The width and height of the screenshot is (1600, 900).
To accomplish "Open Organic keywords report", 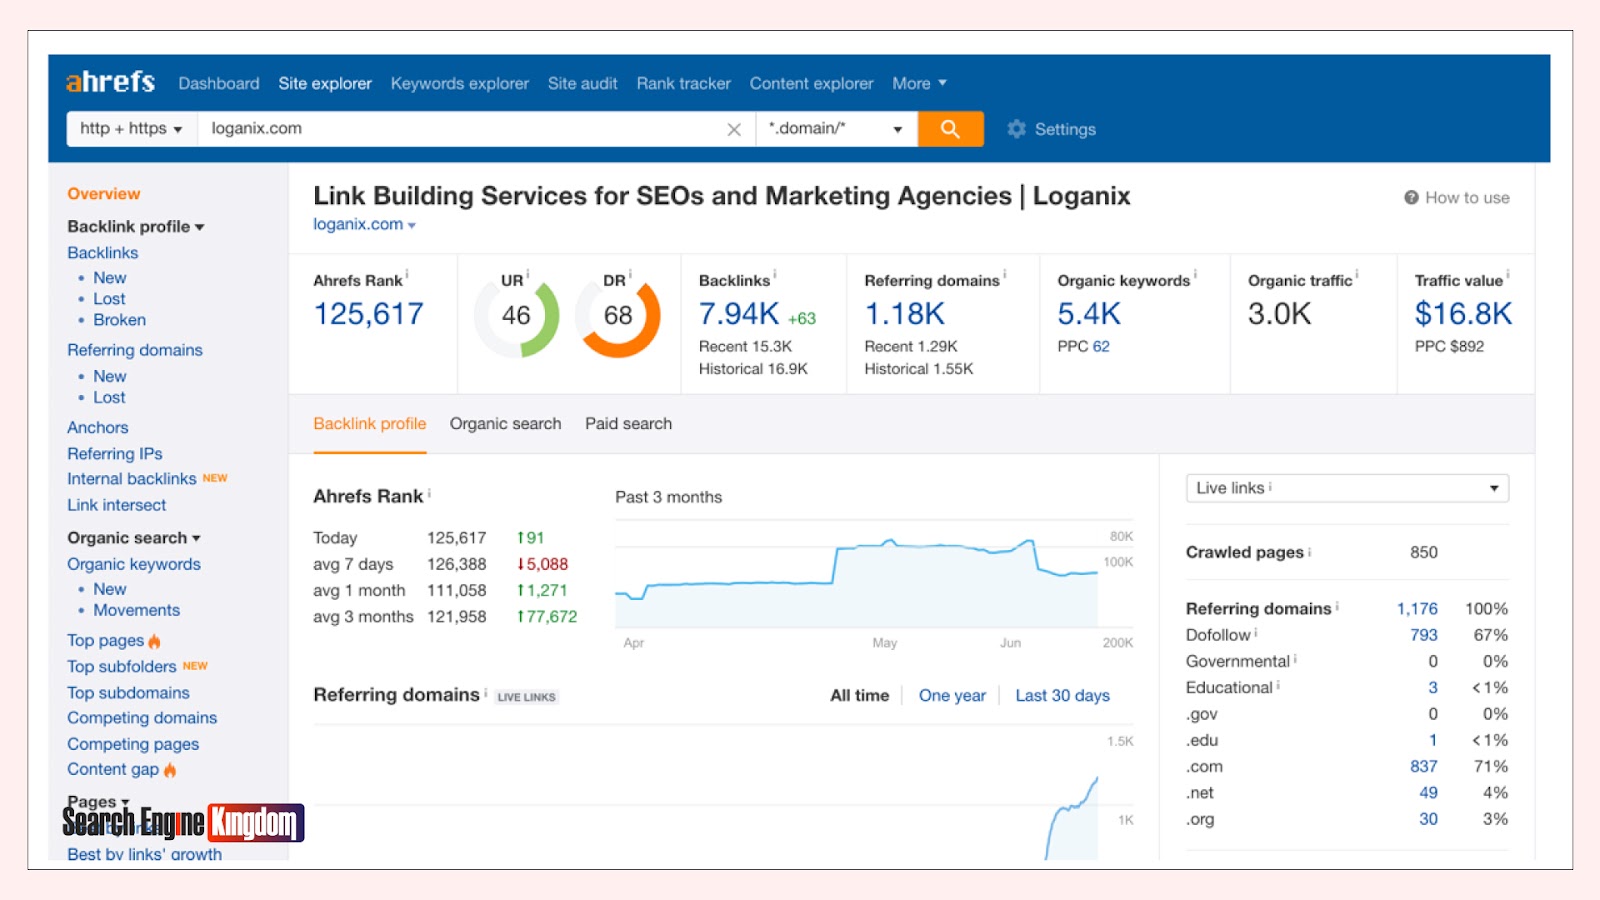I will click(x=134, y=564).
